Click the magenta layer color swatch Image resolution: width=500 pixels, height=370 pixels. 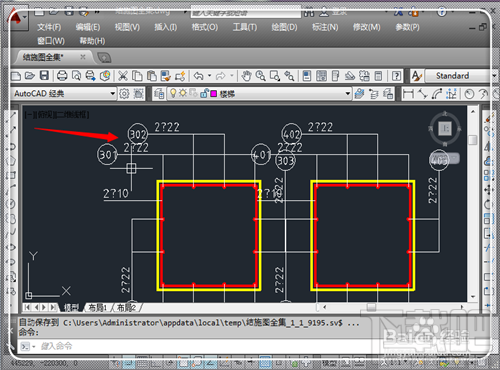[x=214, y=94]
